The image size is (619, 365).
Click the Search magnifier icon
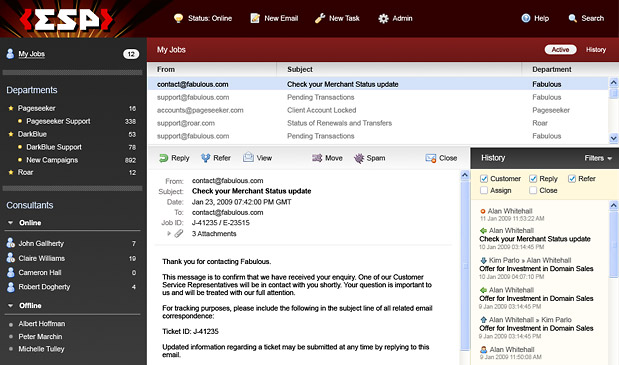(572, 18)
